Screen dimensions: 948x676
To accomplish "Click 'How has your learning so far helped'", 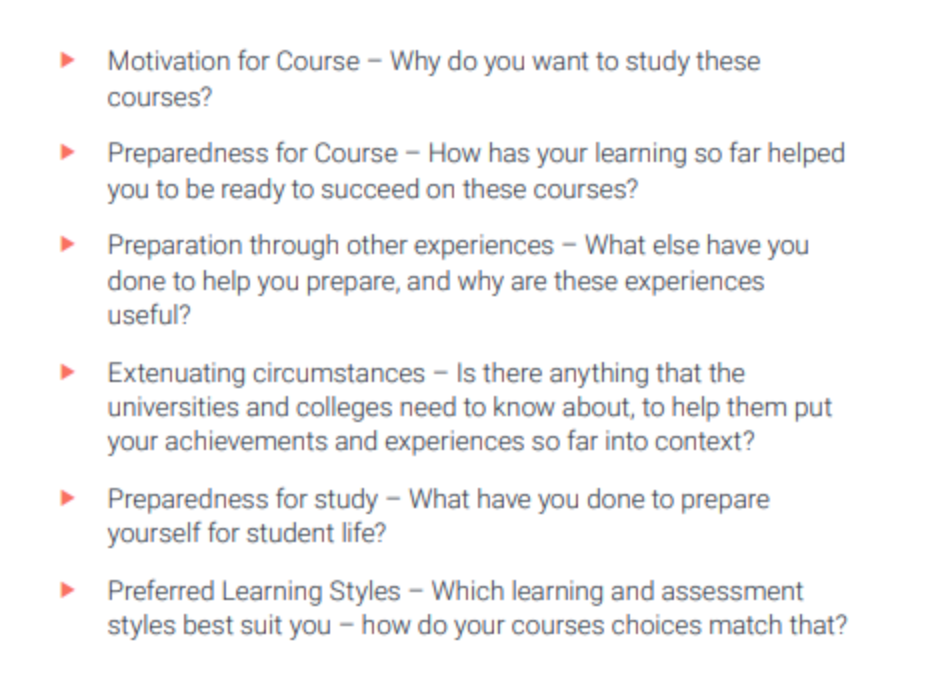I will click(637, 154).
